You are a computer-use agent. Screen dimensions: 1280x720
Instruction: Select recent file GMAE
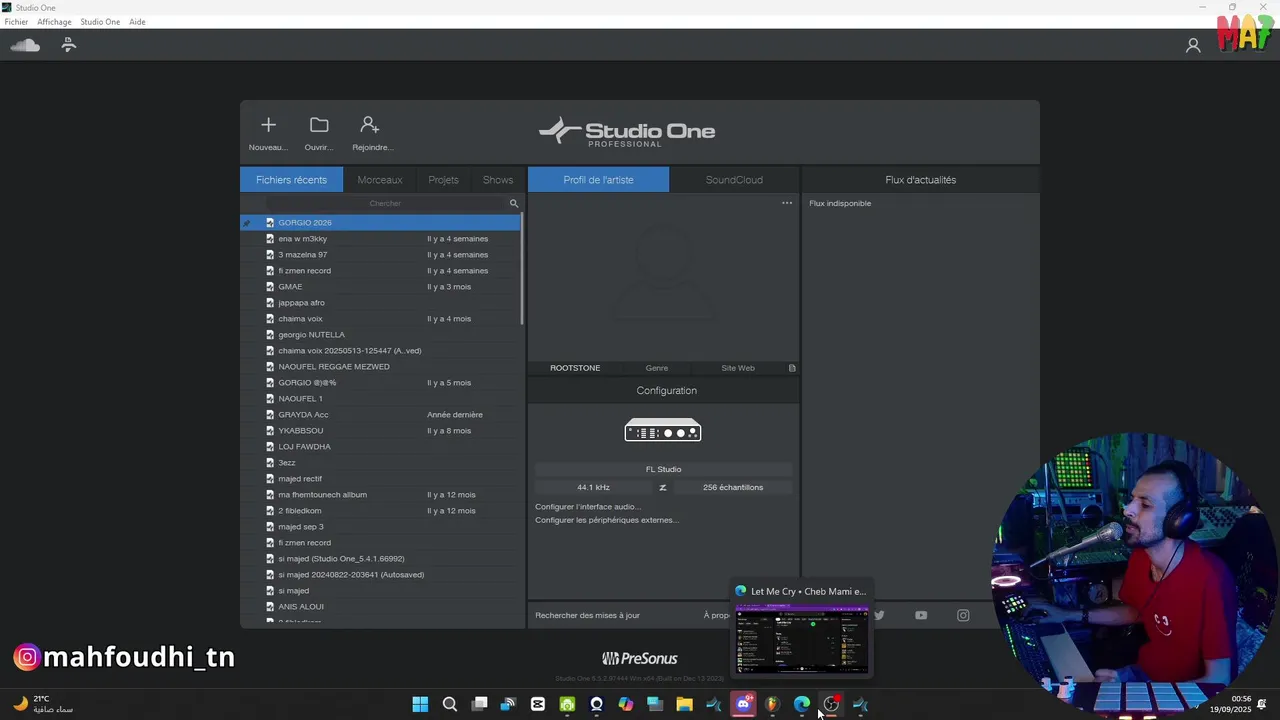380,287
